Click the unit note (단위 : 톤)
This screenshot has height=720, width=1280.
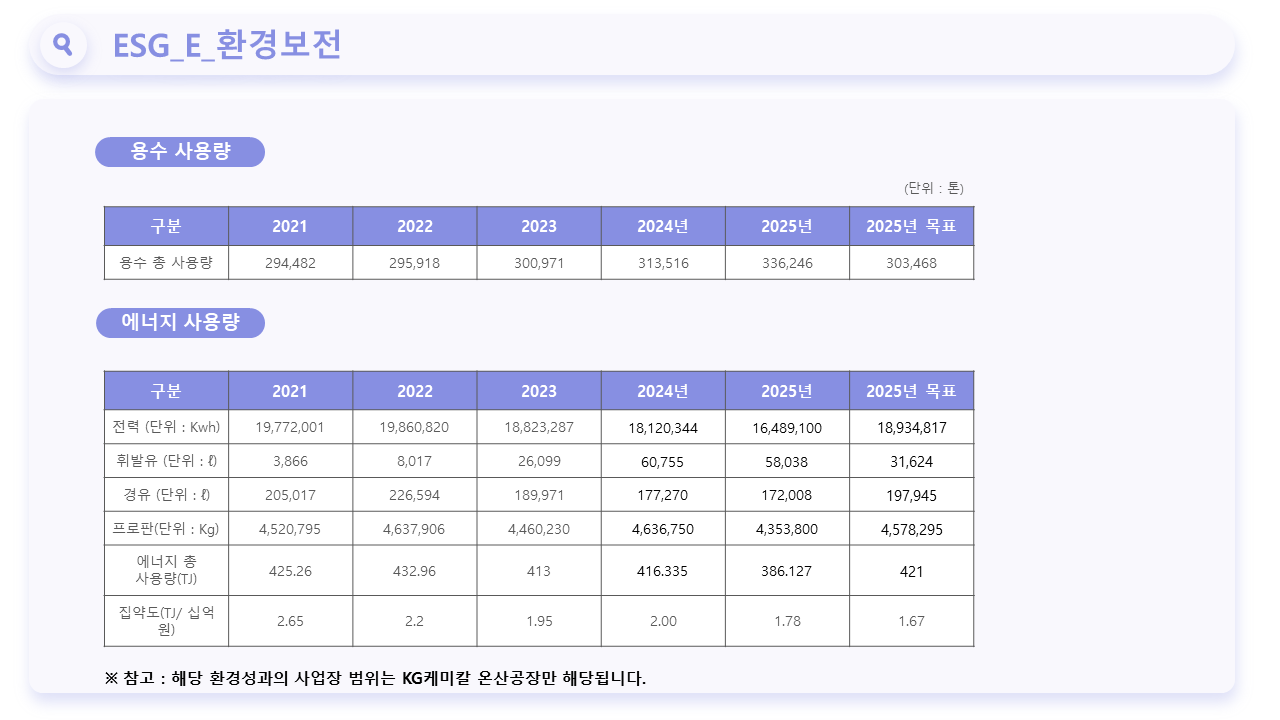(934, 188)
